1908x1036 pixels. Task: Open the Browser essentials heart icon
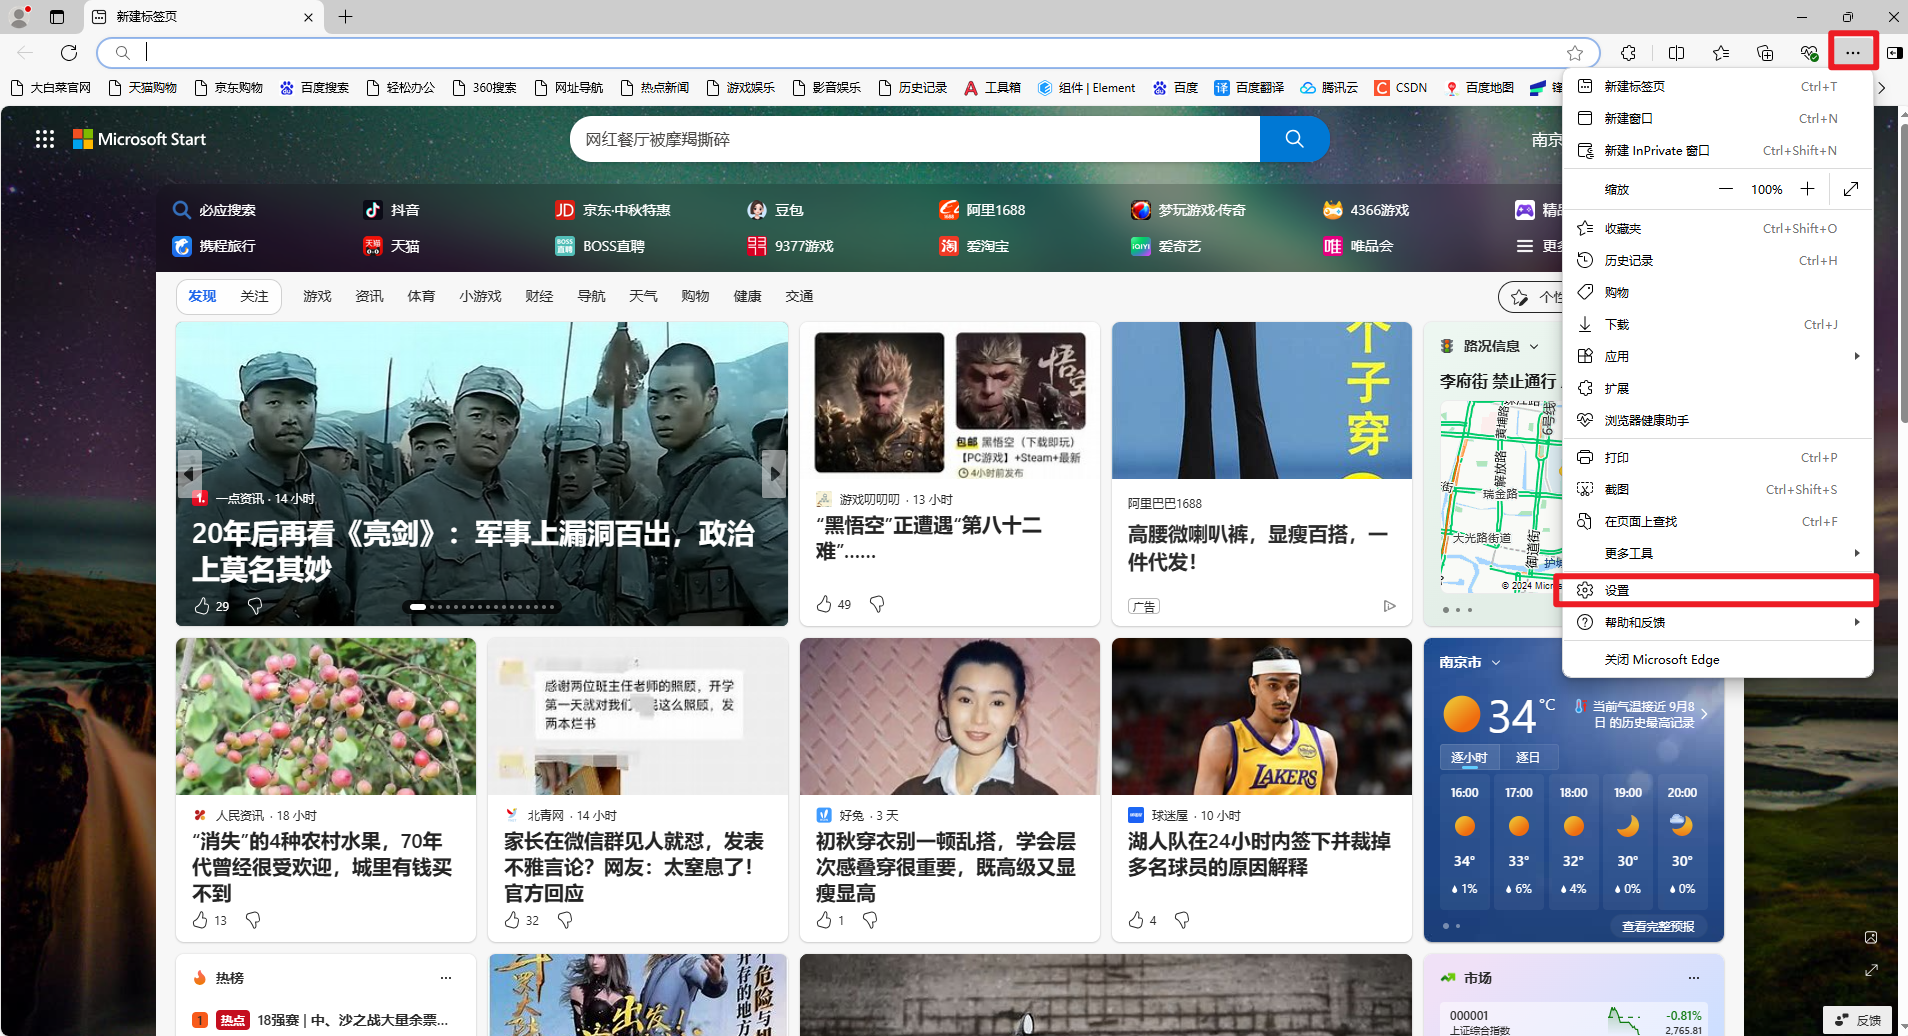coord(1808,52)
